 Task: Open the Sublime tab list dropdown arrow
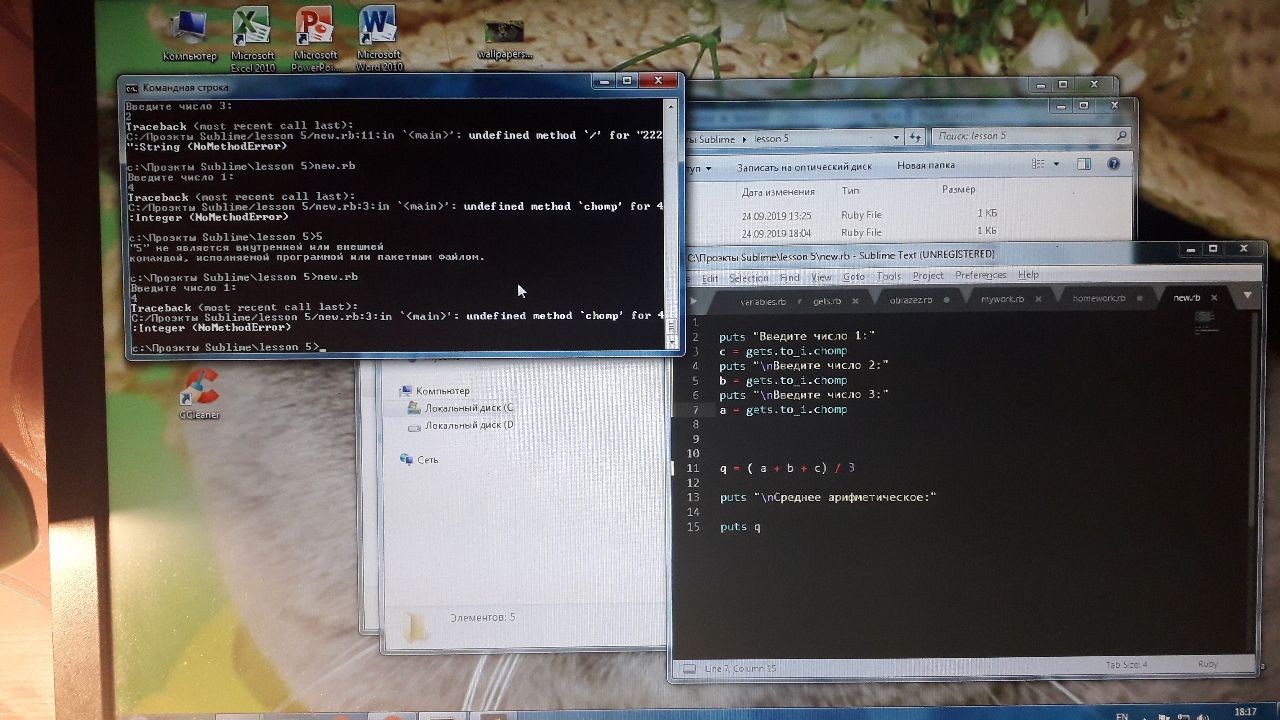pyautogui.click(x=1247, y=297)
